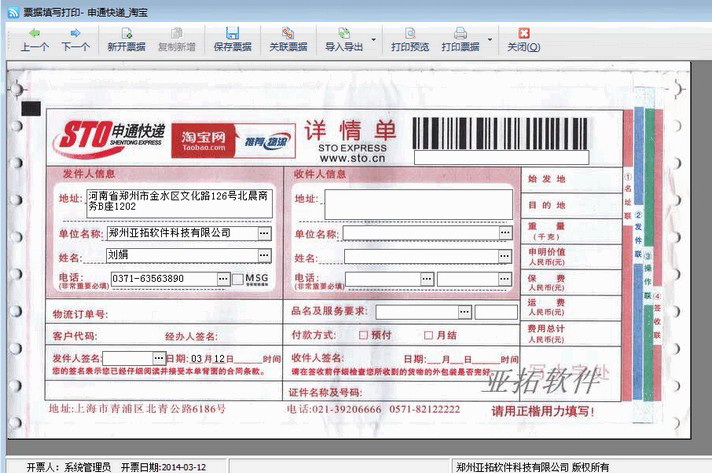Open recipient 姓名 ellipsis picker
This screenshot has height=473, width=712.
[x=505, y=257]
